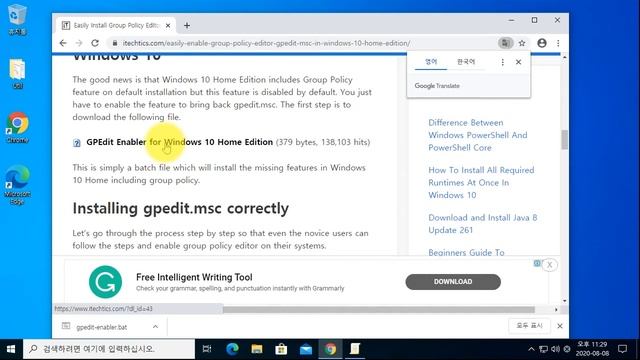Open network status tray icon
This screenshot has height=360, width=640.
[543, 349]
